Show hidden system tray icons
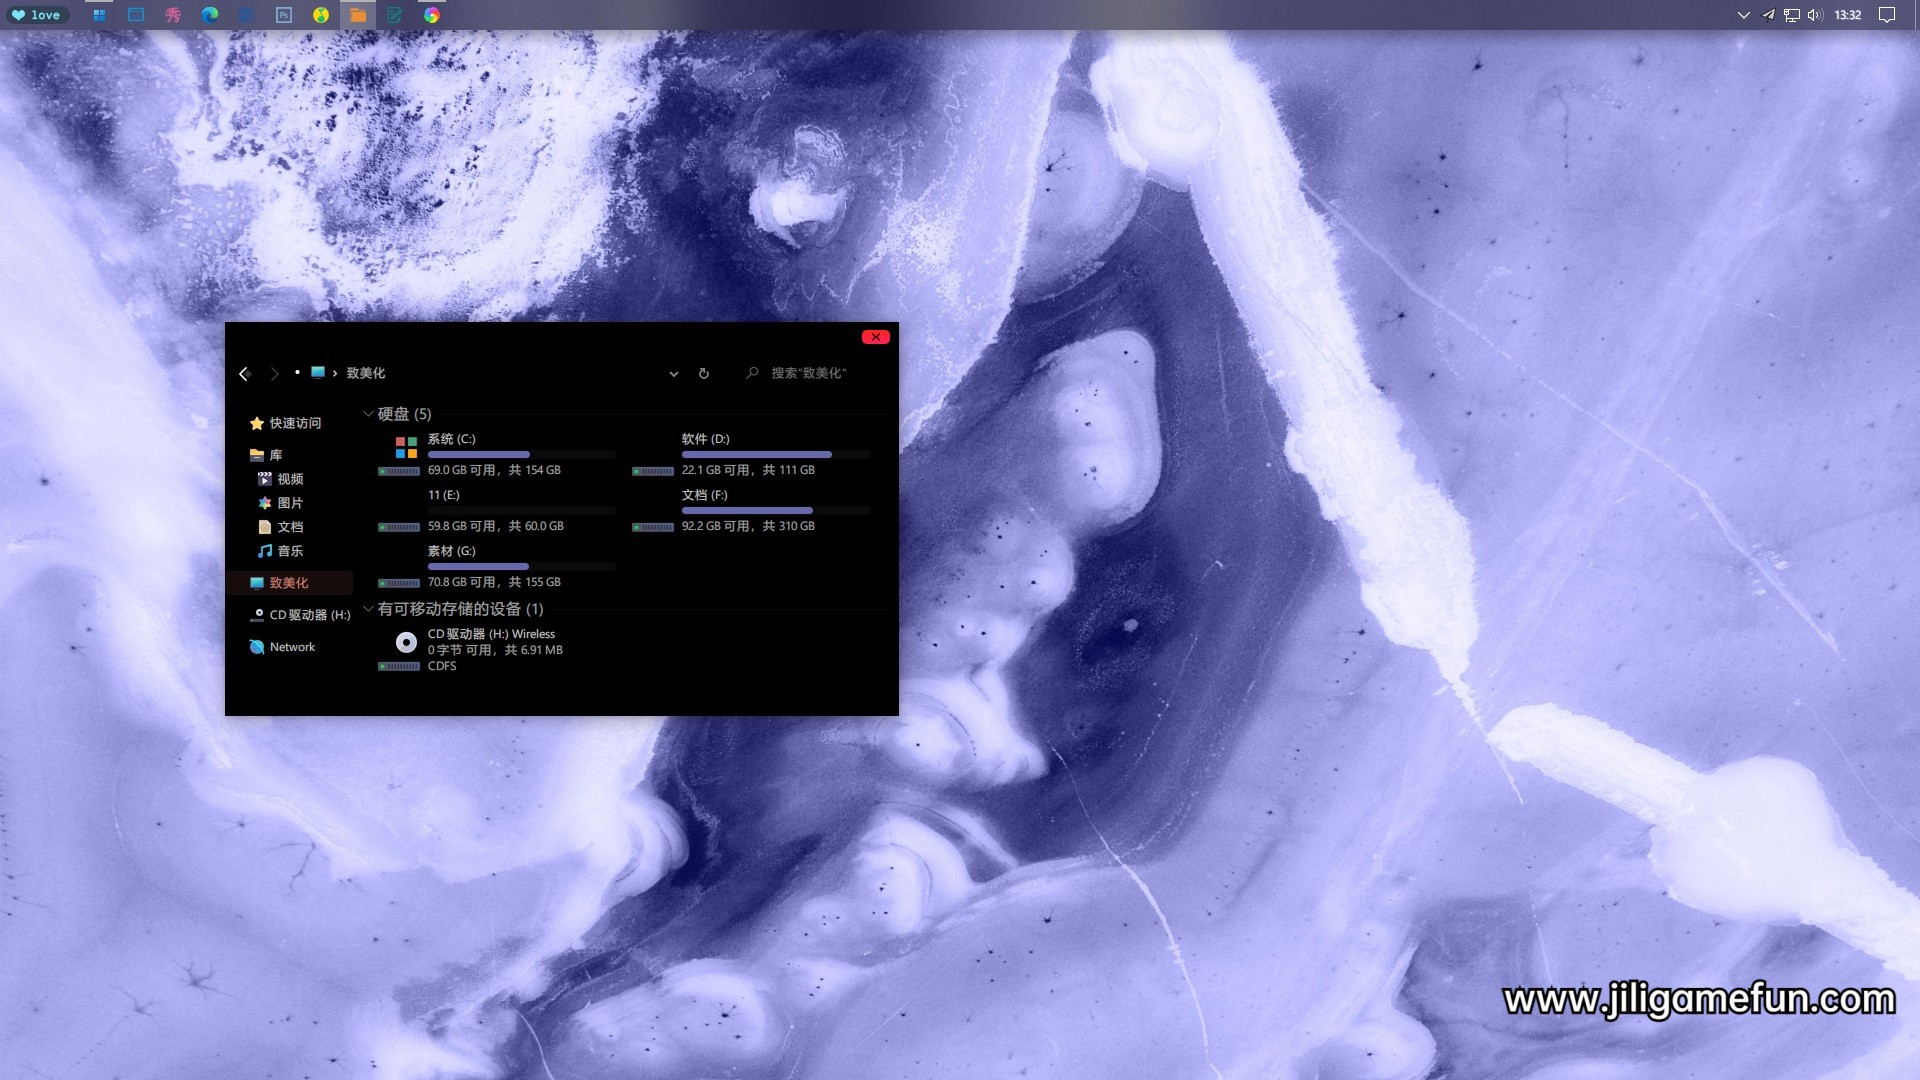This screenshot has height=1080, width=1920. (x=1744, y=15)
